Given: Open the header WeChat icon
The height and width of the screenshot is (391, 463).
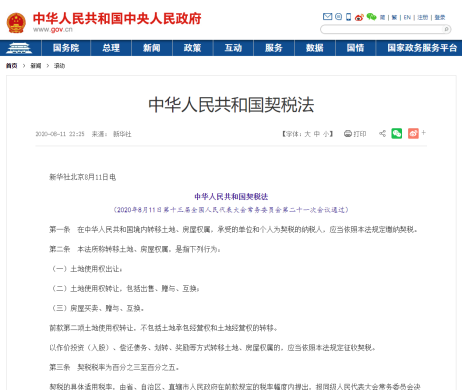Looking at the screenshot, I should 371,17.
